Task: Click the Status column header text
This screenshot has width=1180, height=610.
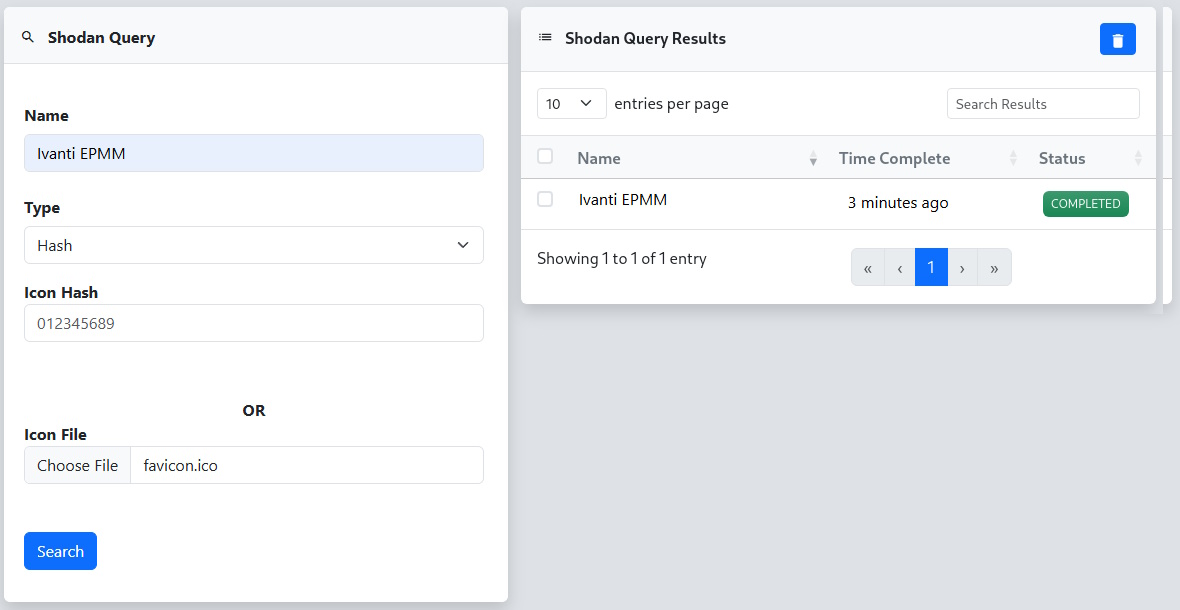Action: 1062,158
